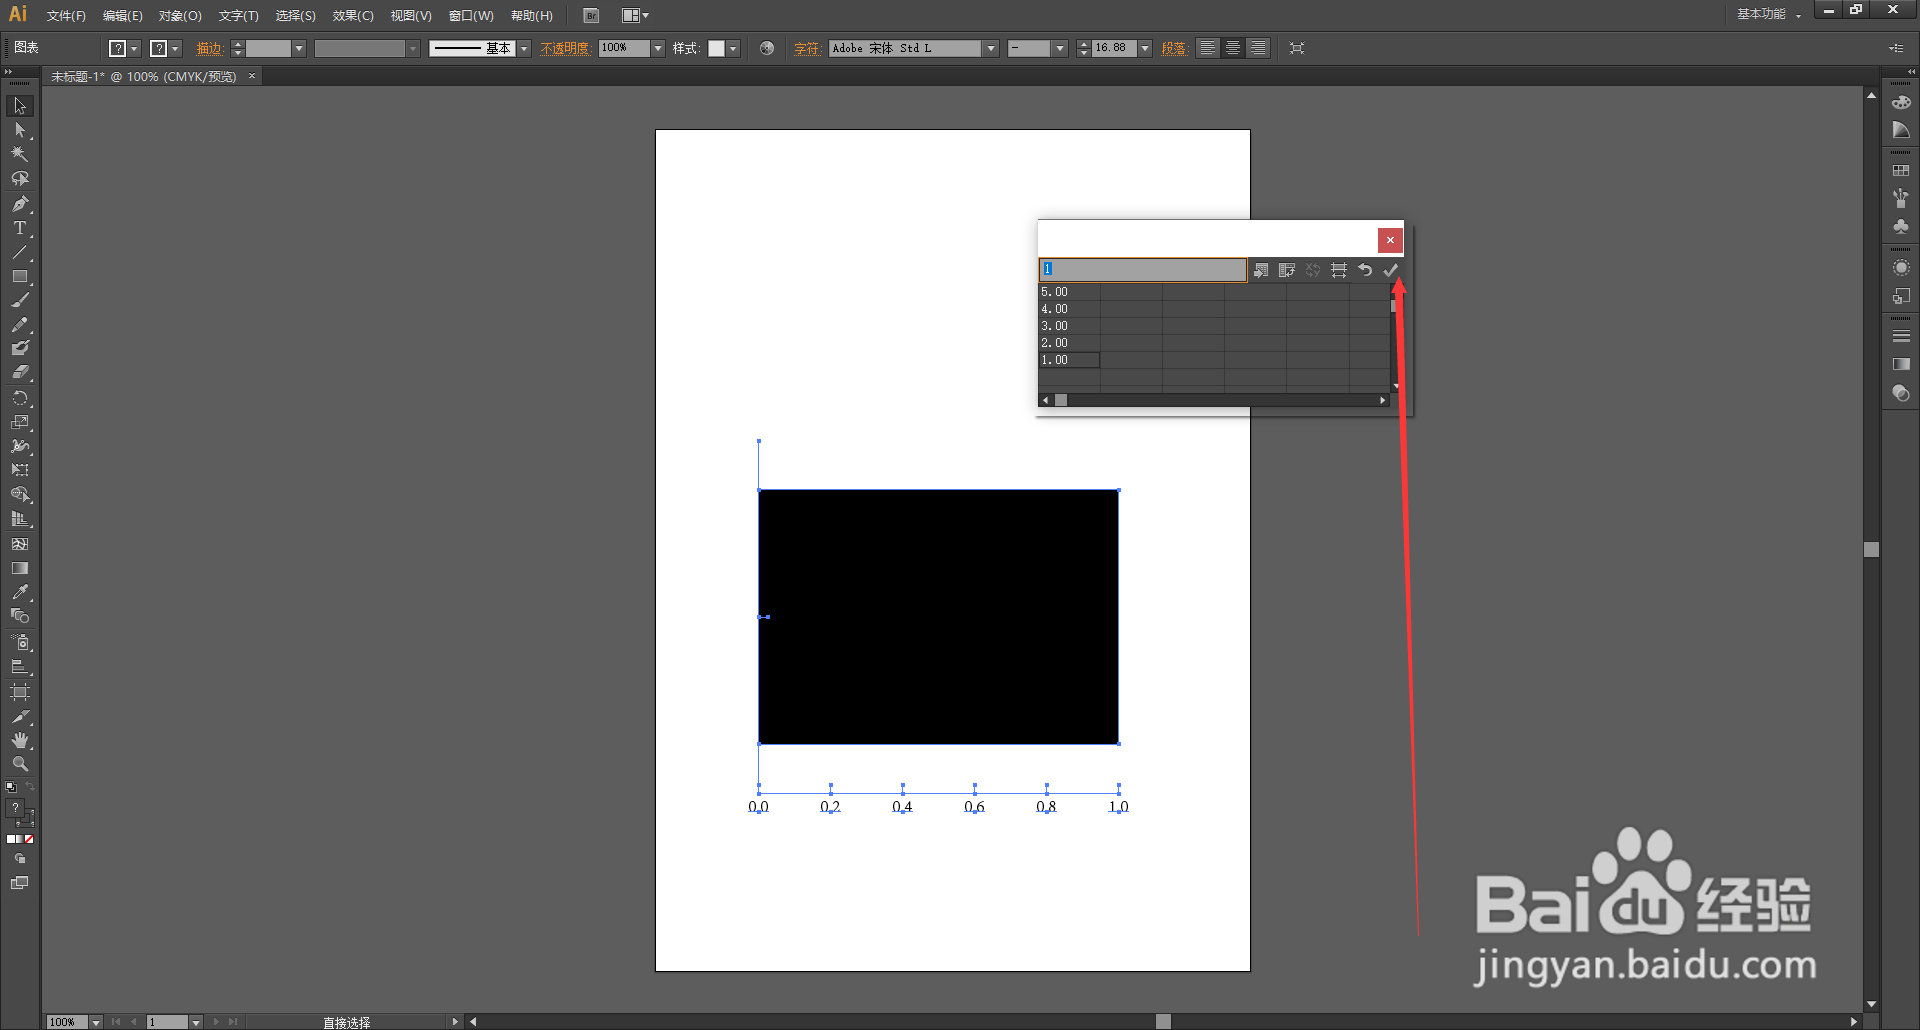Open the Brushes panel icon
The image size is (1920, 1030).
coord(1901,198)
